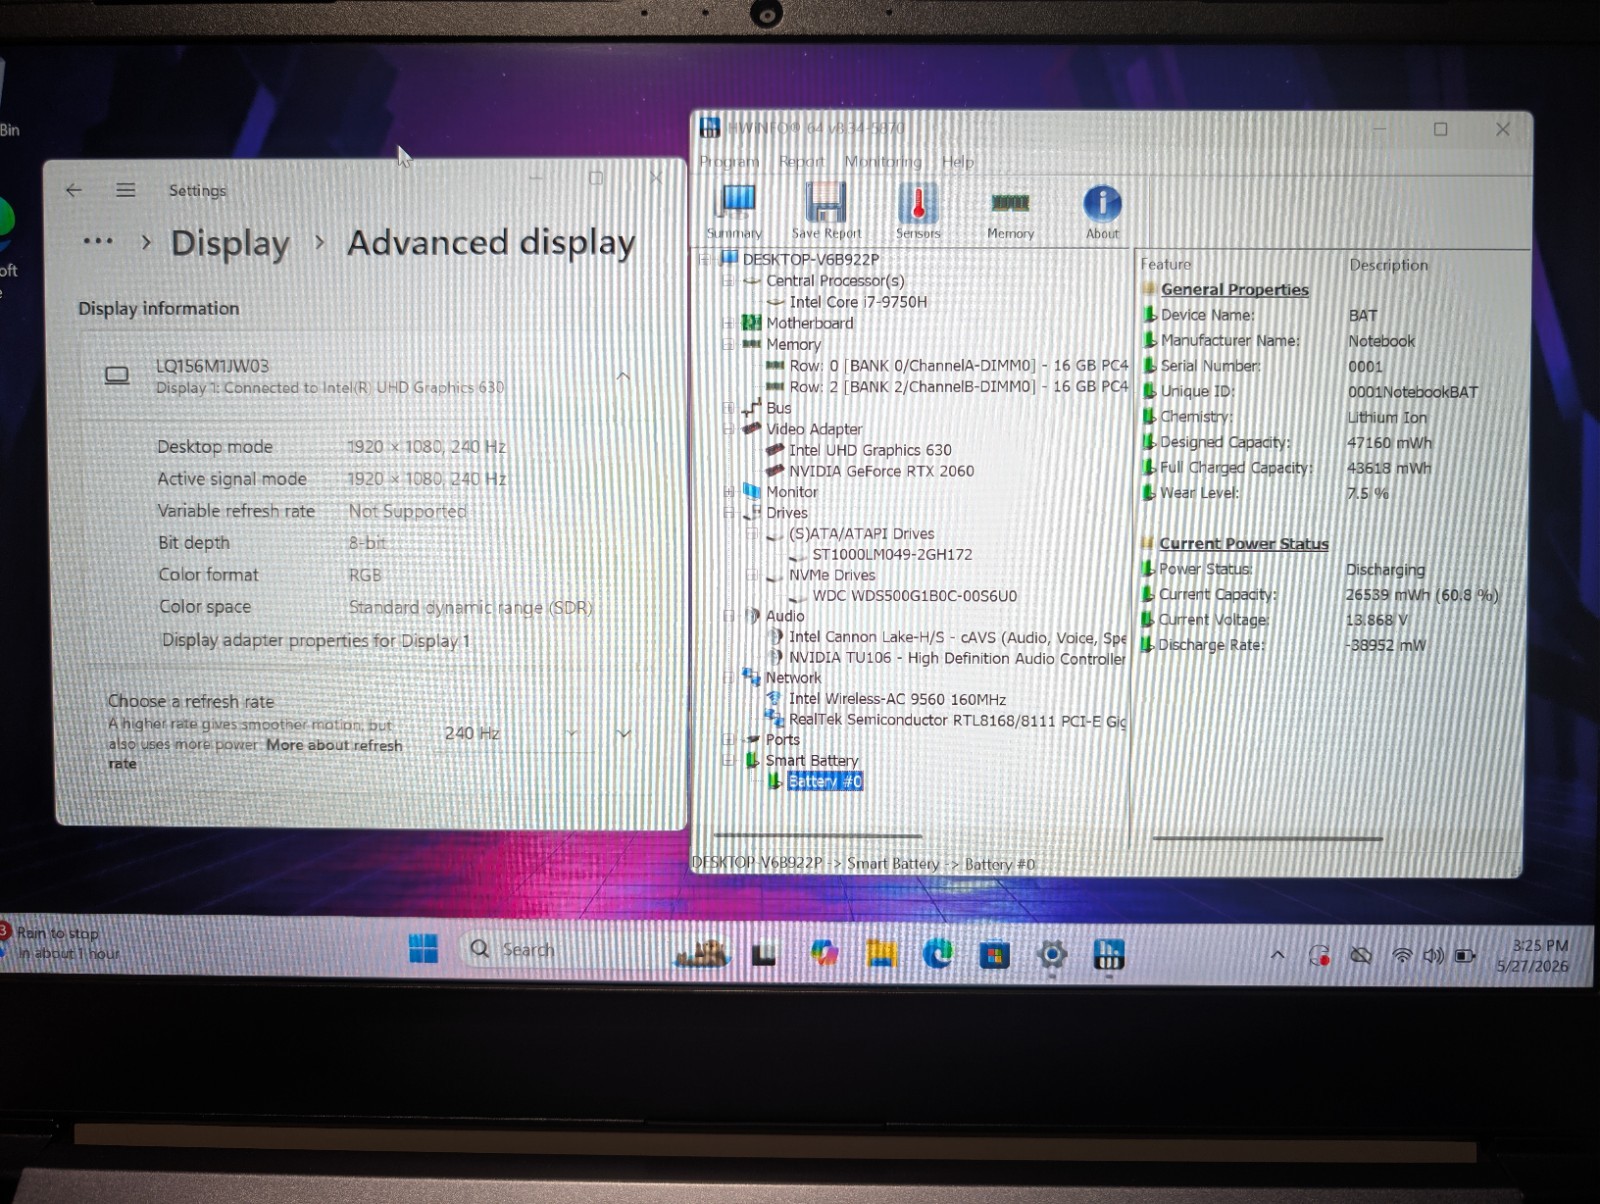Select Intel Wireless-AC 9560 160MHz adapter
Screen dimensions: 1600x1204
897,699
